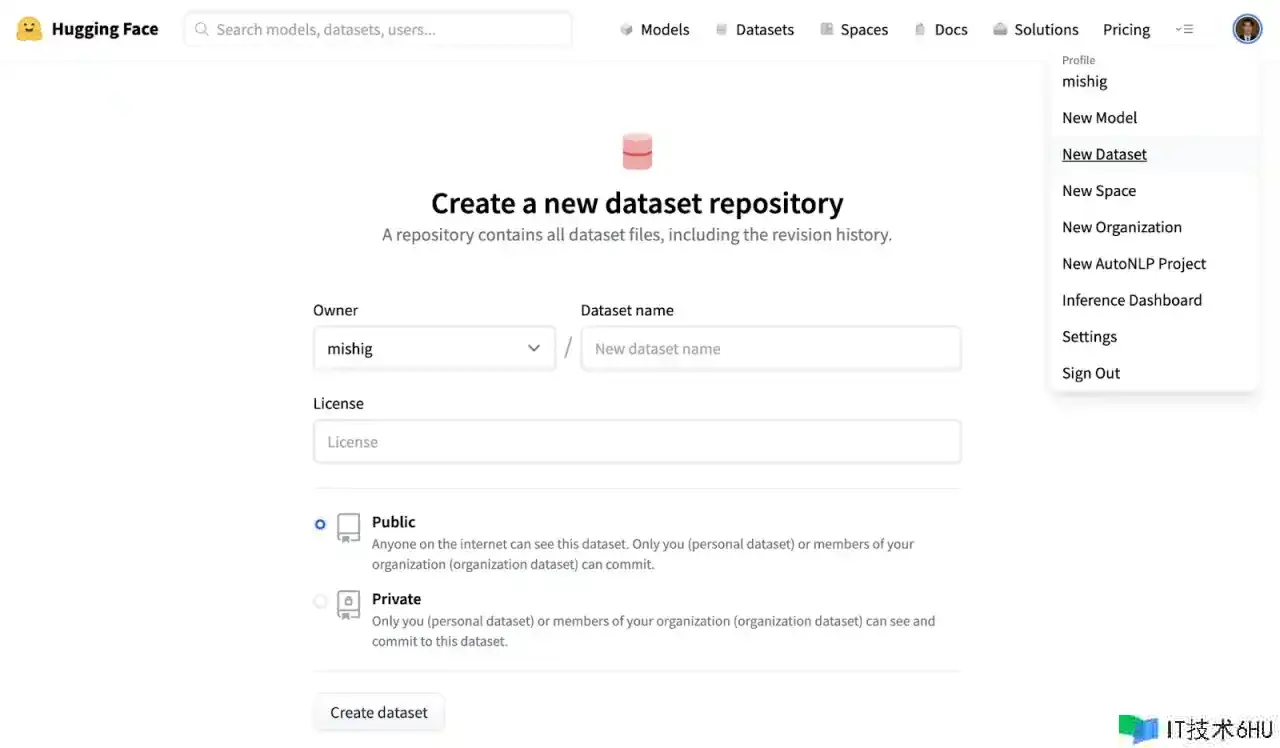This screenshot has width=1280, height=748.
Task: Click the Spaces icon in navbar
Action: (827, 30)
